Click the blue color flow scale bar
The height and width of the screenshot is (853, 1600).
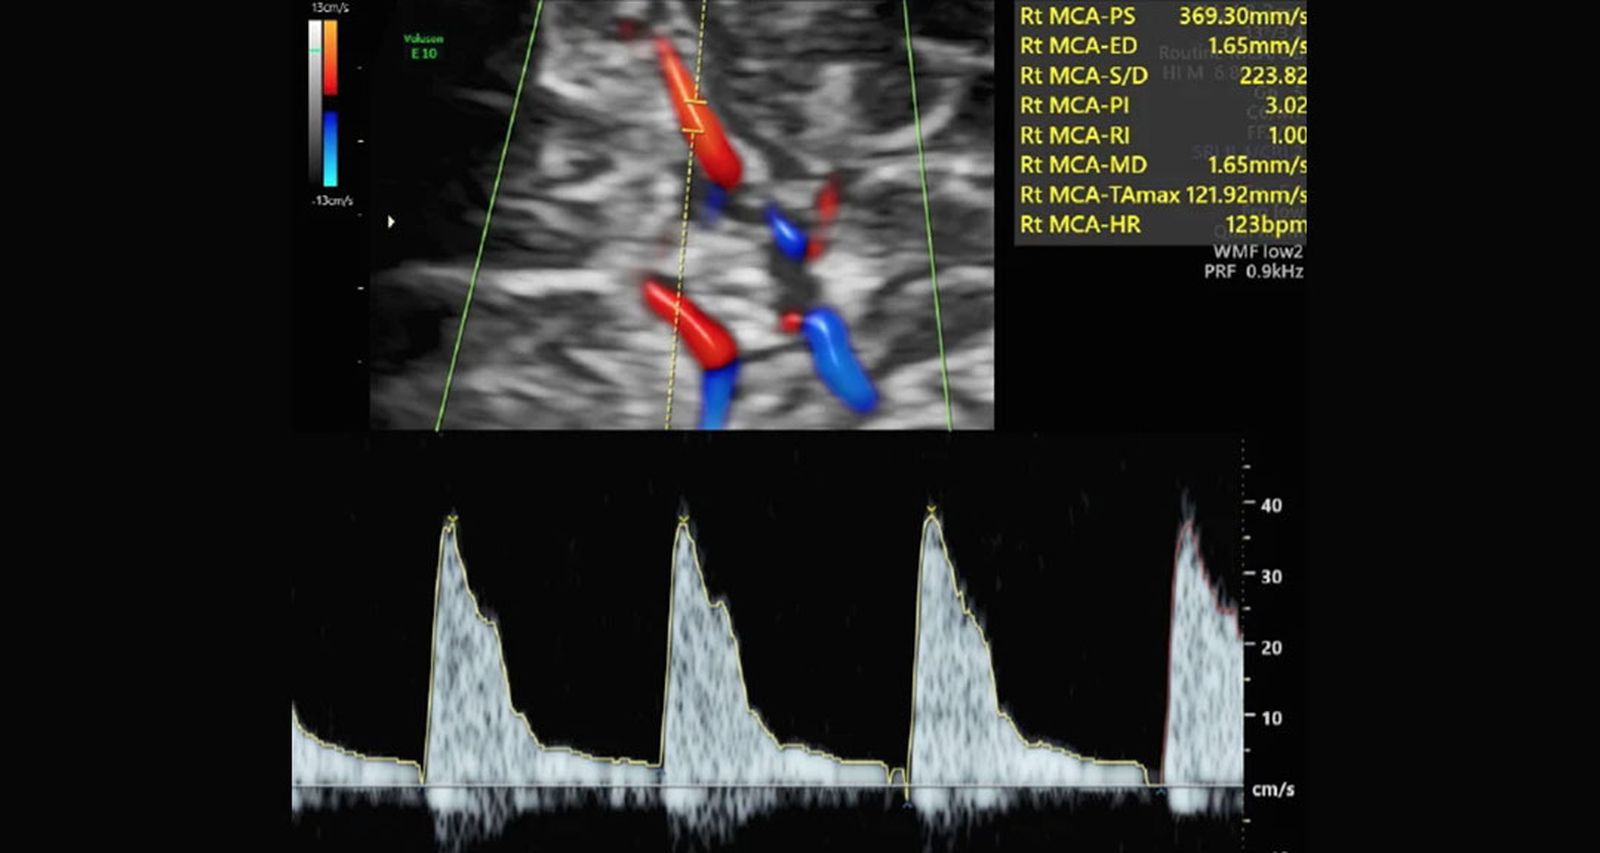(330, 148)
